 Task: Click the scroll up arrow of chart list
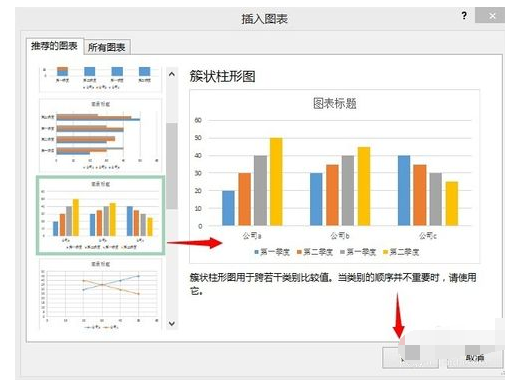click(x=172, y=74)
